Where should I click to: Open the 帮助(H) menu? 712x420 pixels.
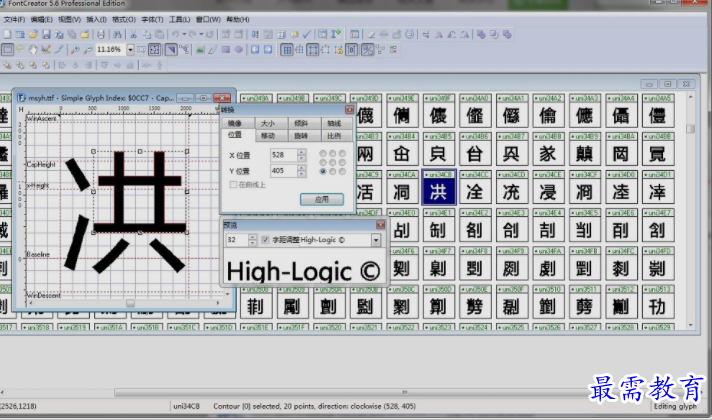pos(238,20)
